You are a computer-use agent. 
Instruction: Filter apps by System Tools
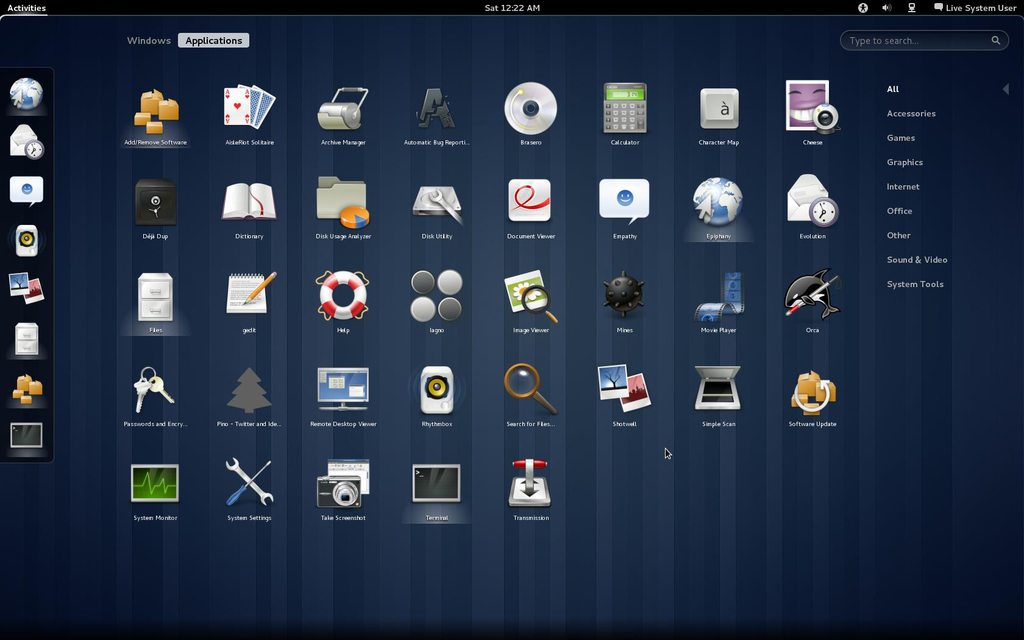(916, 284)
